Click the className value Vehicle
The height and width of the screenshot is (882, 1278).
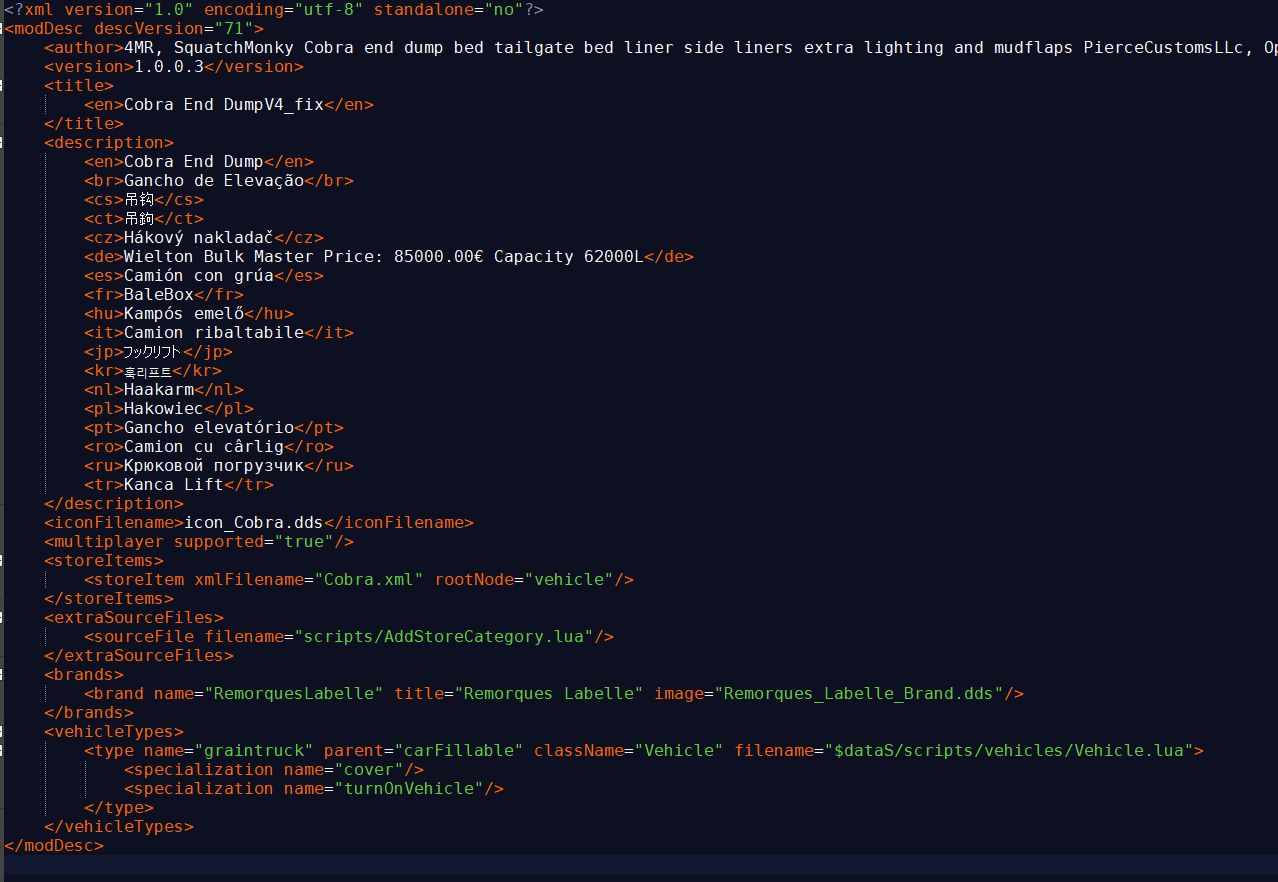679,750
